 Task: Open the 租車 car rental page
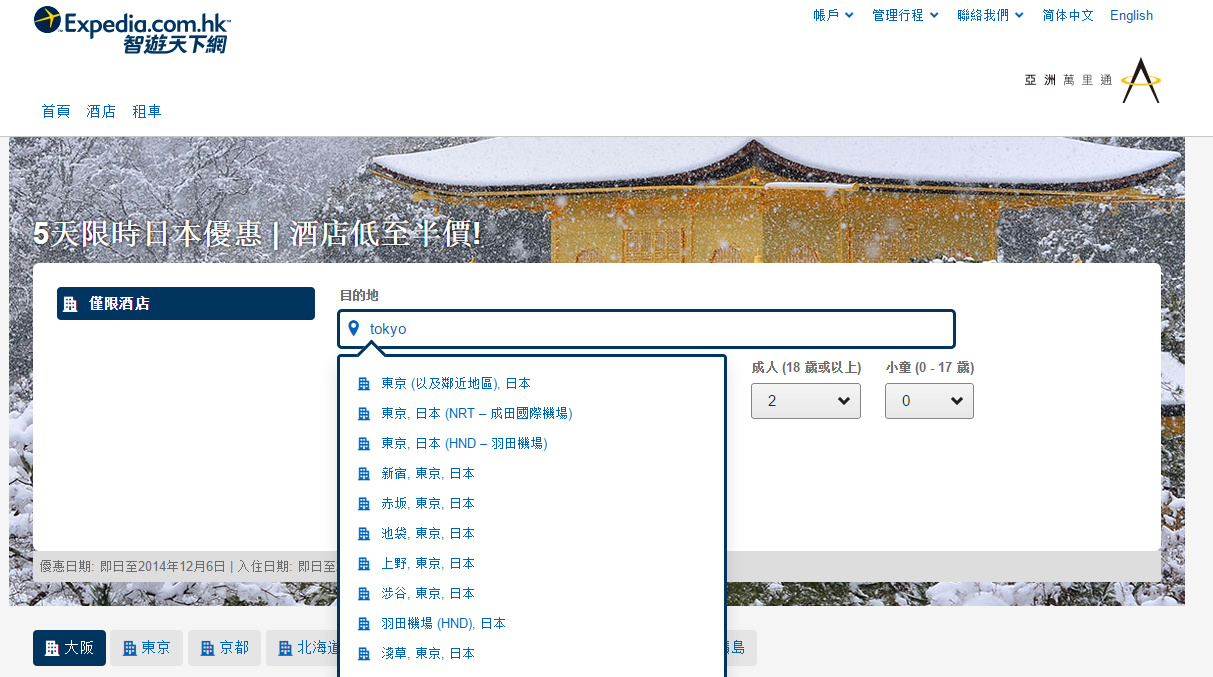coord(147,111)
